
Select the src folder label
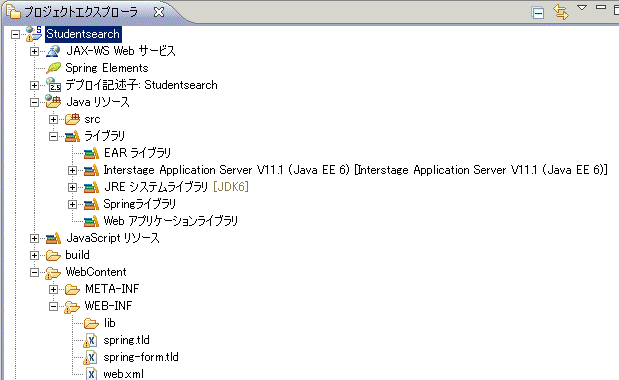92,119
